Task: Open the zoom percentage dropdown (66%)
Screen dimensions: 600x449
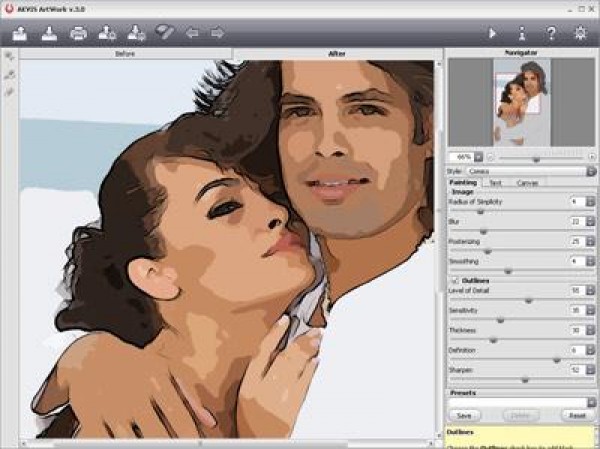Action: coord(479,157)
